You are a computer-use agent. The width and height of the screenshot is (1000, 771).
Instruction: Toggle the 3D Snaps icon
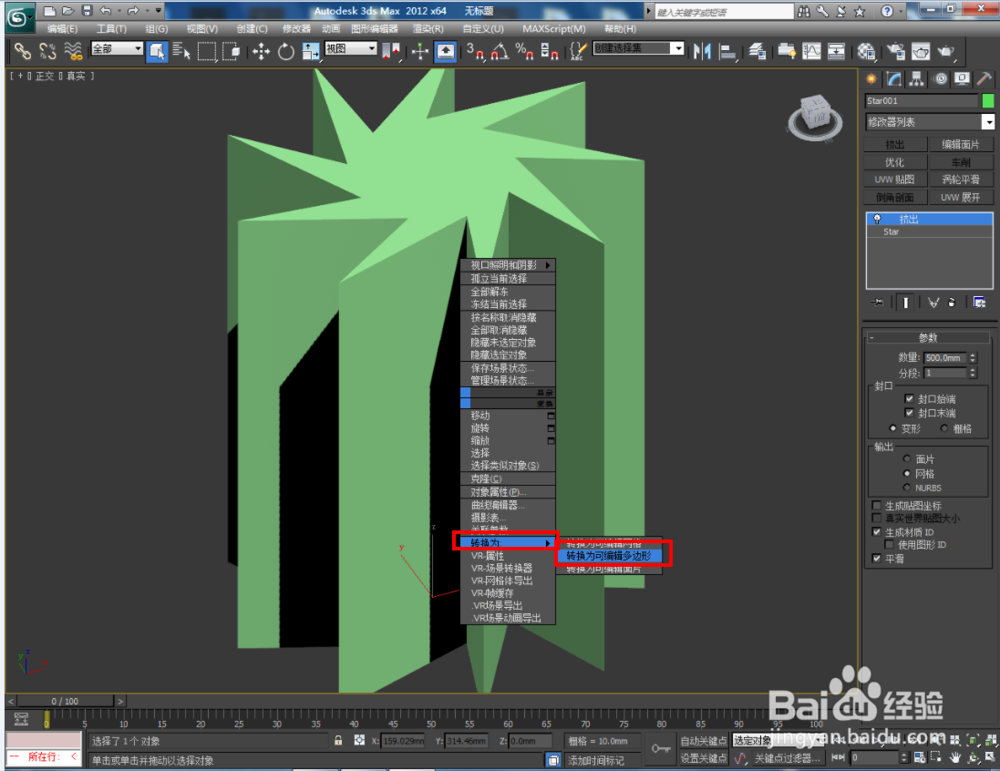(475, 52)
